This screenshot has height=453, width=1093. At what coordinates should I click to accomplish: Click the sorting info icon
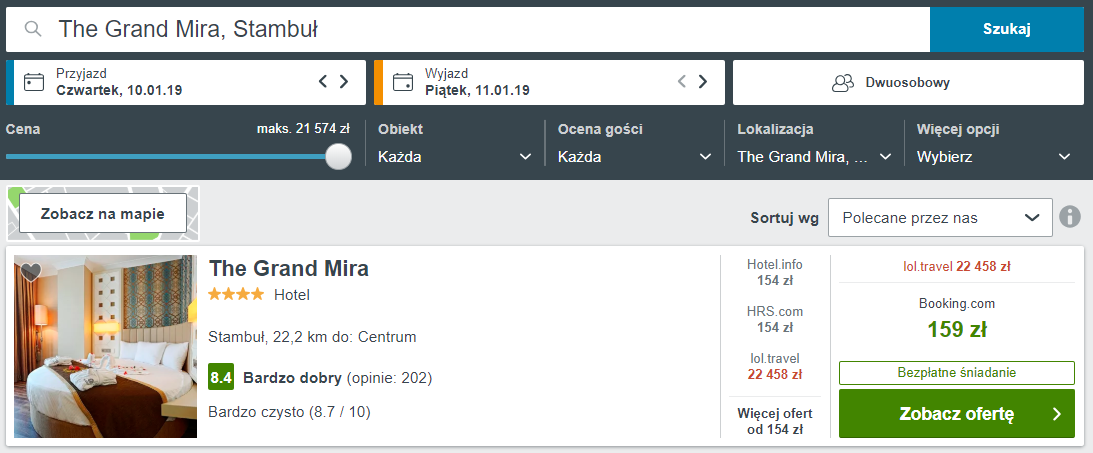pyautogui.click(x=1070, y=217)
